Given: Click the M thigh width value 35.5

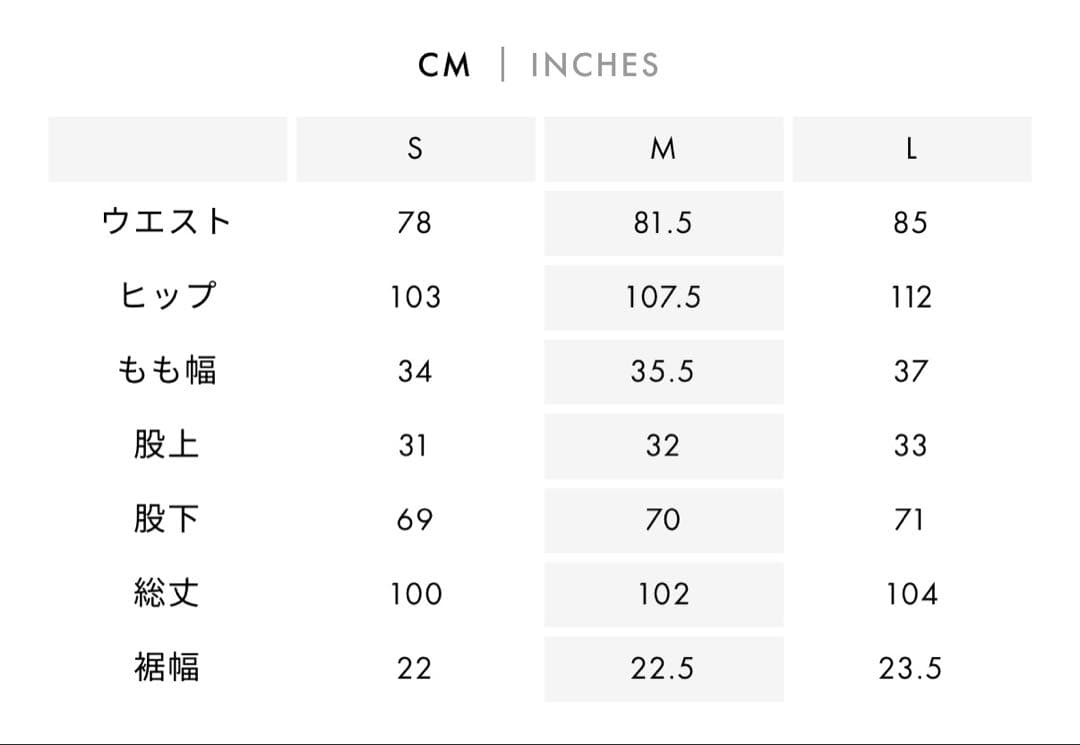Looking at the screenshot, I should coord(662,371).
